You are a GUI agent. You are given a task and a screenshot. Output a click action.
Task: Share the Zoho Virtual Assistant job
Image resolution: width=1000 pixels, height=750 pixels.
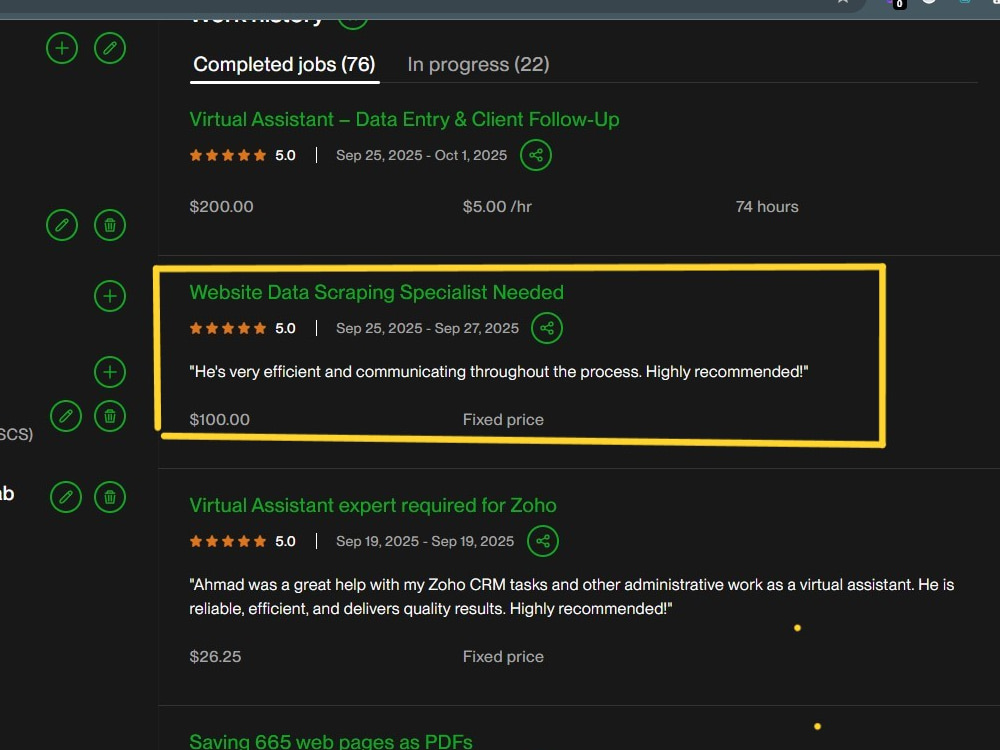(543, 541)
